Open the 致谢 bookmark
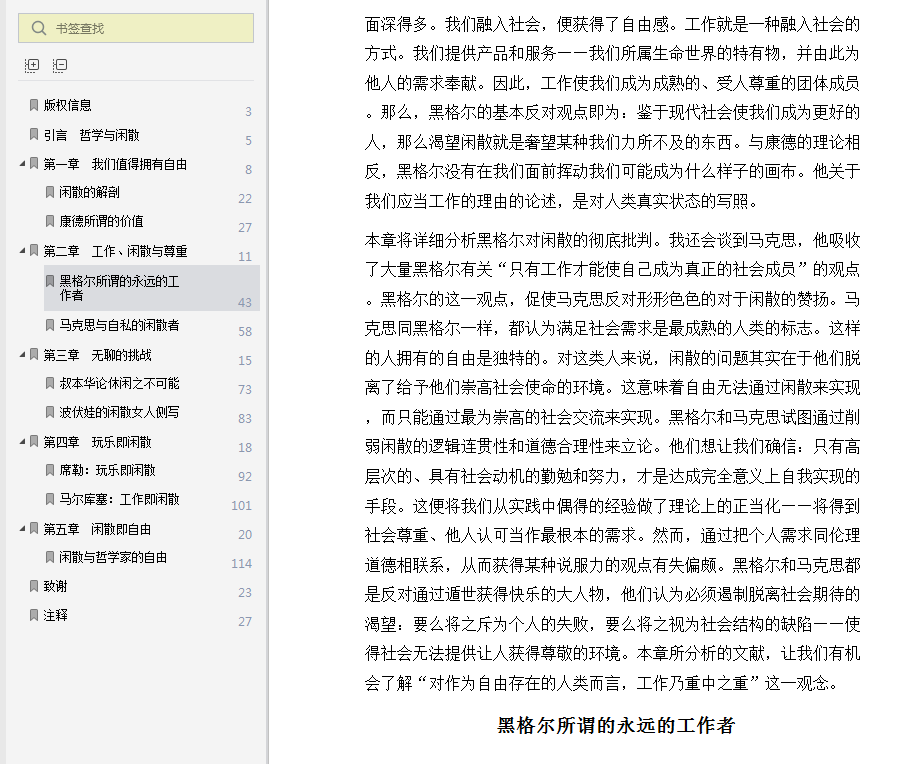Screen dimensions: 907x764 56,586
